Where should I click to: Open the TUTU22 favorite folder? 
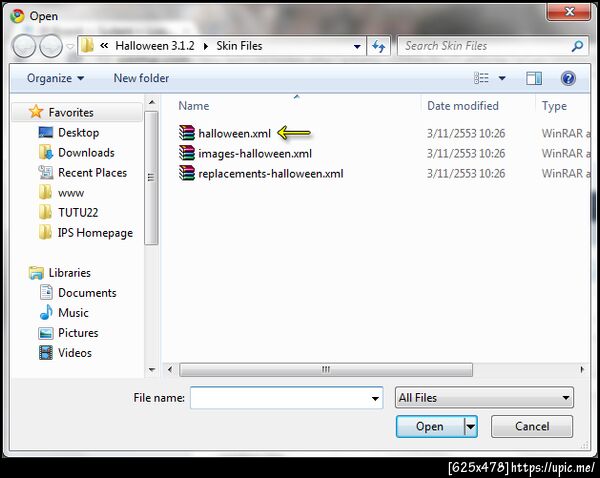coord(78,212)
